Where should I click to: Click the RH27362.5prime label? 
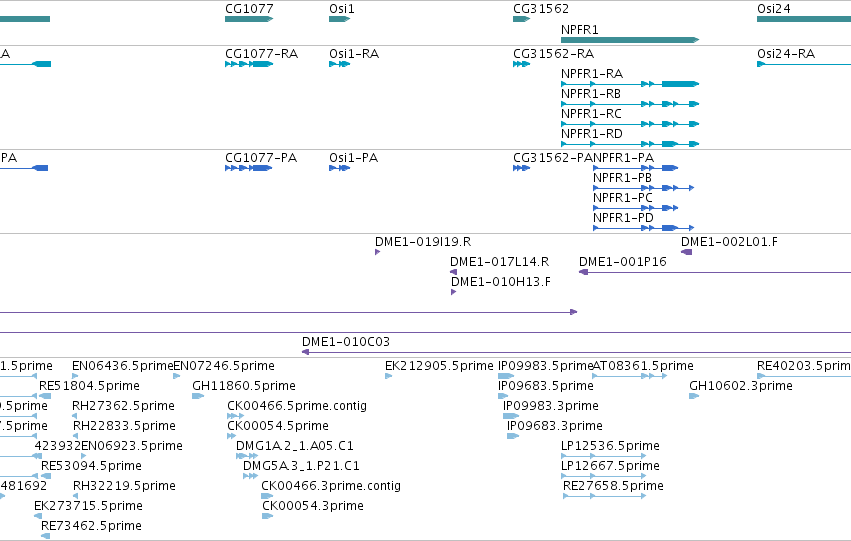(x=123, y=406)
